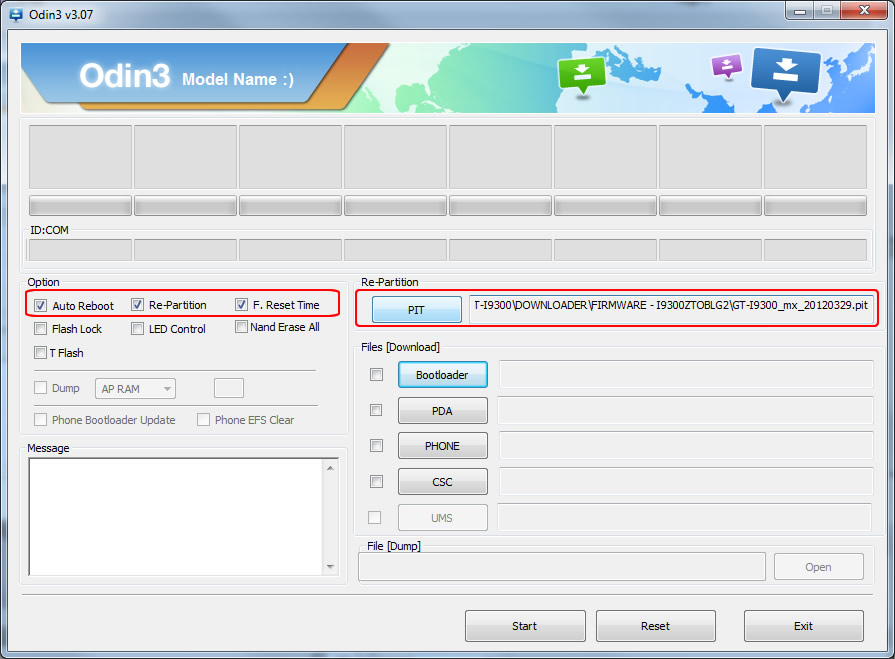Click the PDA file button
Image resolution: width=895 pixels, height=659 pixels.
(x=442, y=411)
